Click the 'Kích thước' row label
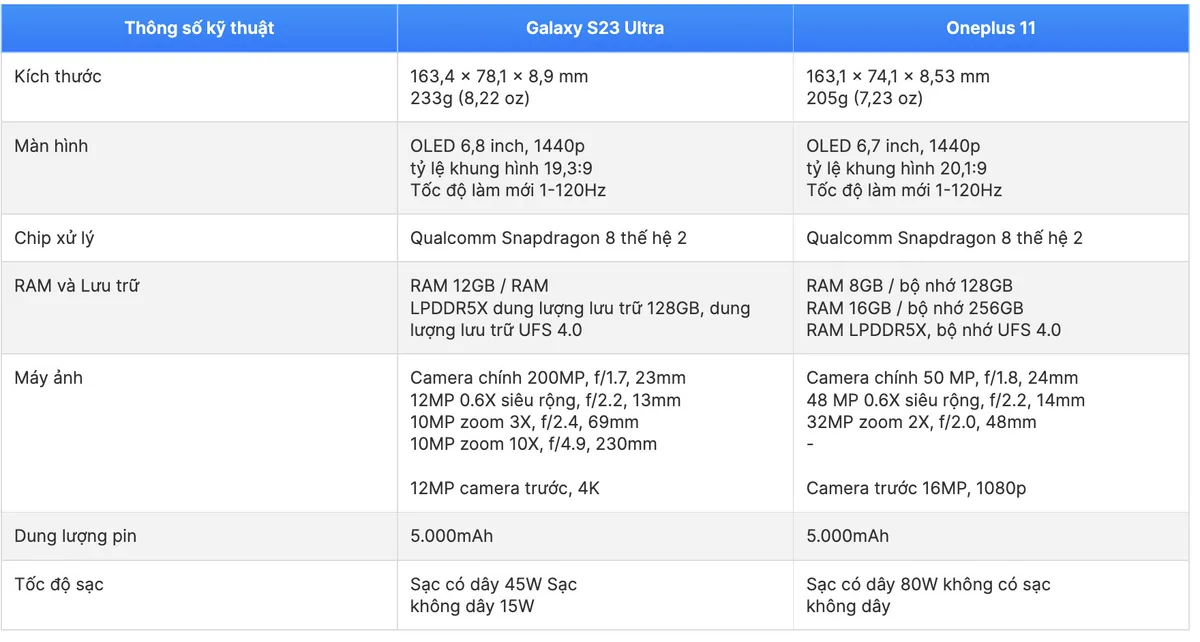This screenshot has height=642, width=1200. pyautogui.click(x=58, y=76)
